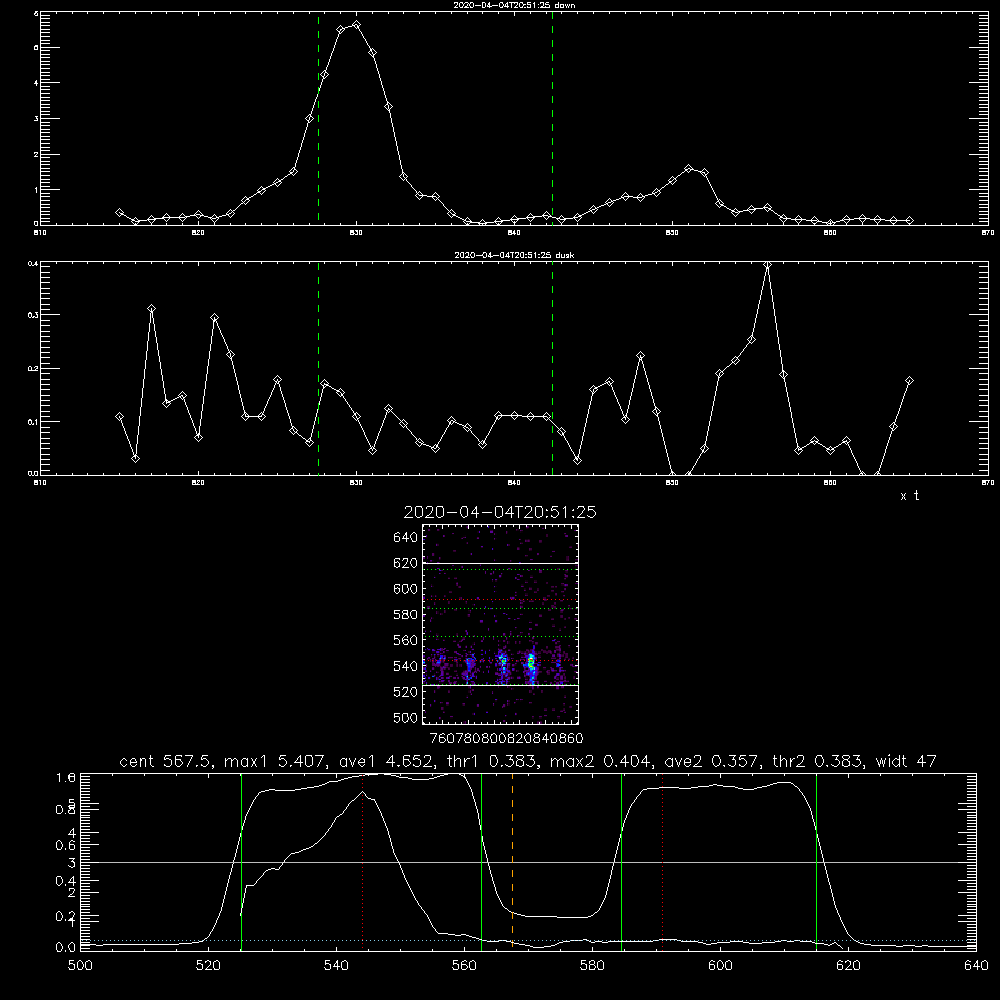The width and height of the screenshot is (1000, 1000).
Task: Click the right green dashed line in the dusk plot
Action: pyautogui.click(x=552, y=369)
